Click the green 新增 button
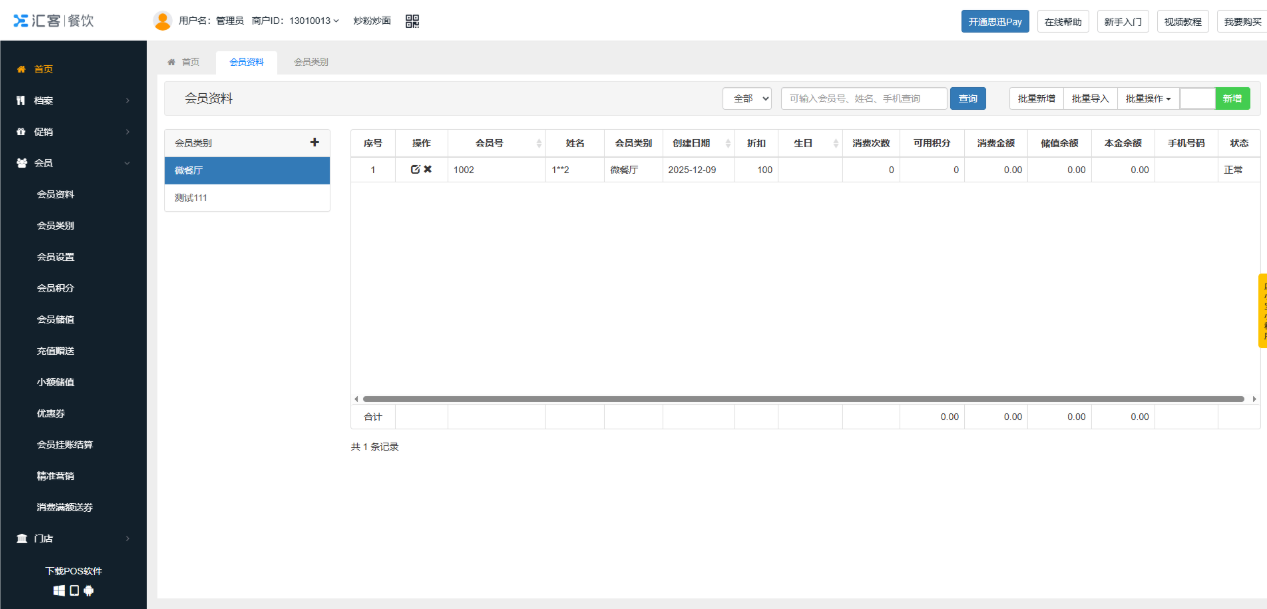This screenshot has height=609, width=1267. (x=1232, y=99)
